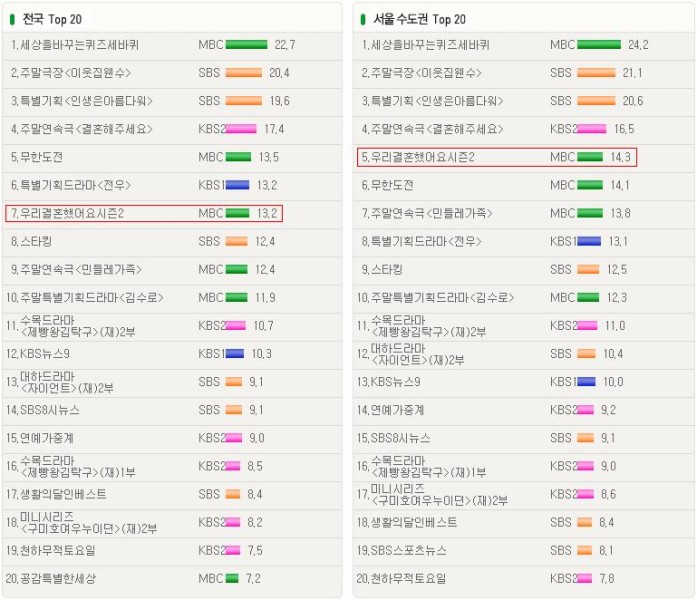Click '20.천하무적토요일' in the 서울 수도권 list

point(401,579)
